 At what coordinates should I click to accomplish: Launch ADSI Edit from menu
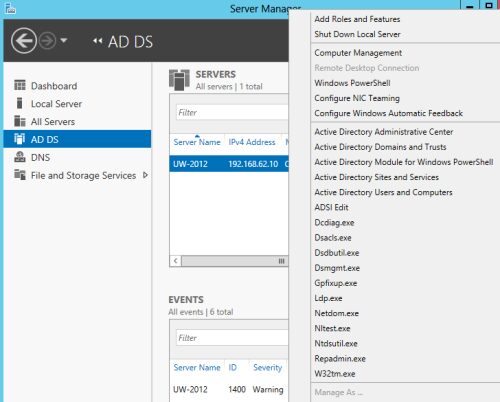point(331,207)
